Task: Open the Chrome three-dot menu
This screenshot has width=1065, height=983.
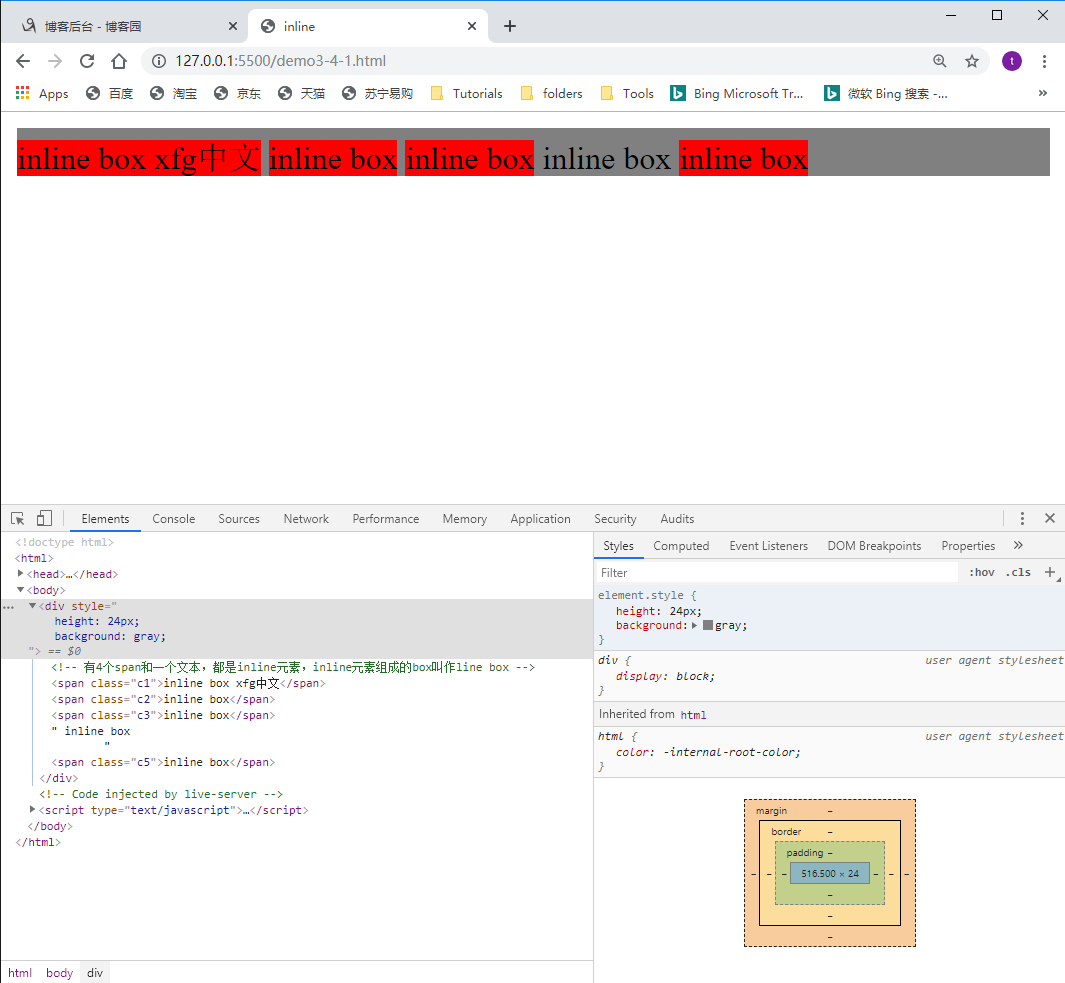Action: [x=1045, y=61]
